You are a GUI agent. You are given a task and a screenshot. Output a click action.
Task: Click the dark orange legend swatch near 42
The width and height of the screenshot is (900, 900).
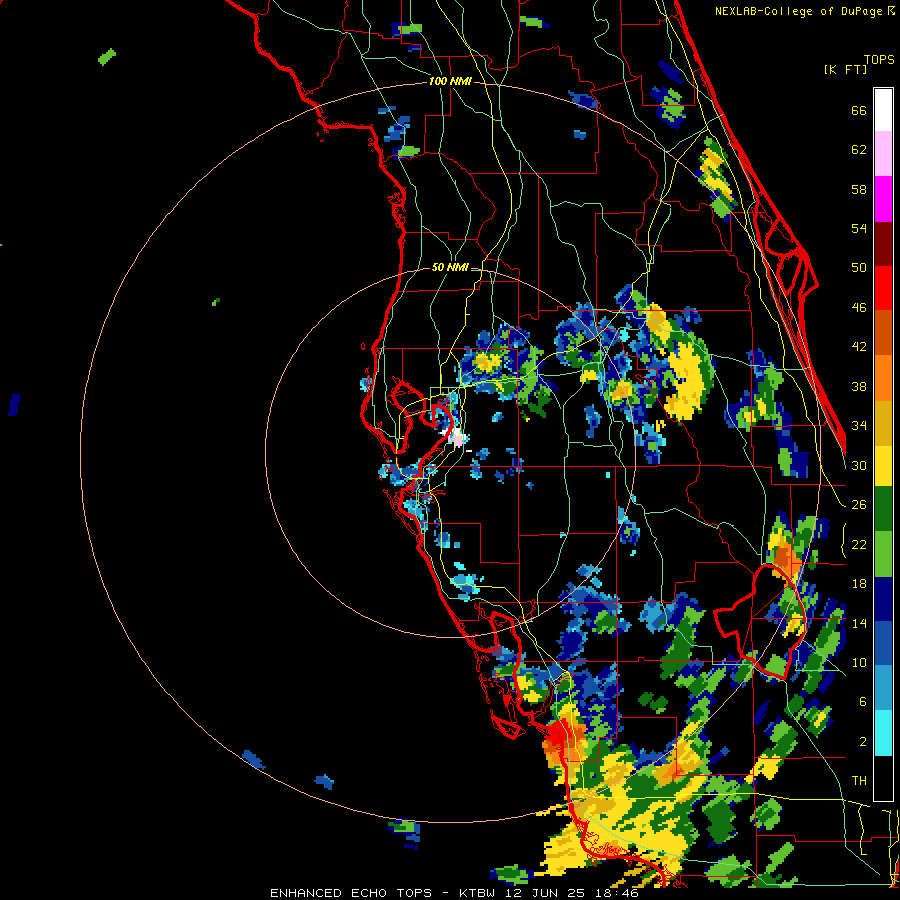point(883,332)
